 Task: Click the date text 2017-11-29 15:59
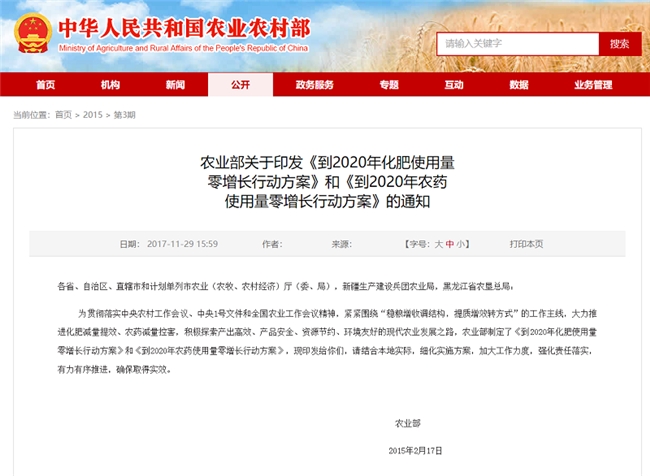(x=182, y=244)
